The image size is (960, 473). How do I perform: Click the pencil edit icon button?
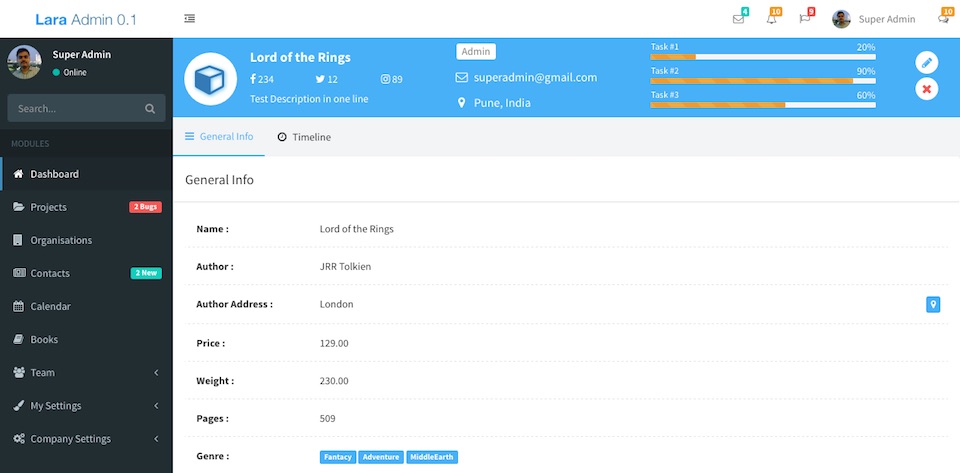click(x=927, y=62)
